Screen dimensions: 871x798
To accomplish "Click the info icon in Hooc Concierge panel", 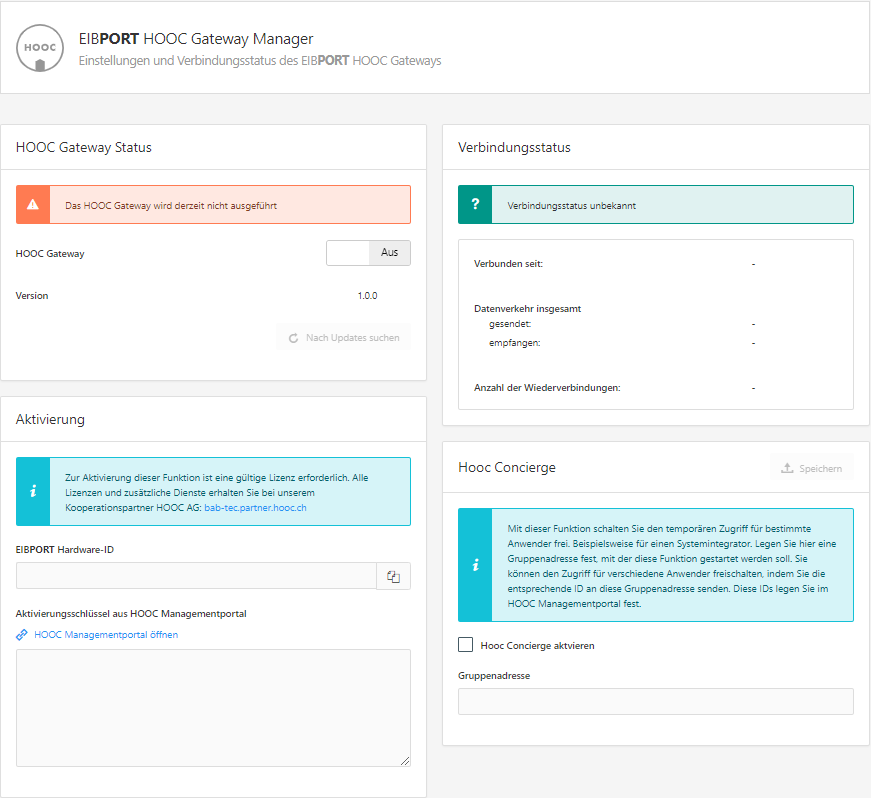I will (475, 565).
